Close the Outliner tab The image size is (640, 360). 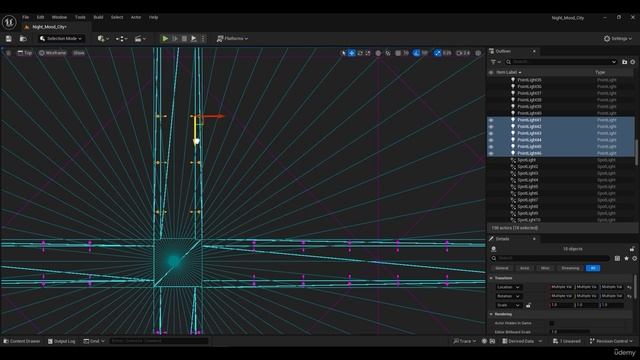[534, 51]
